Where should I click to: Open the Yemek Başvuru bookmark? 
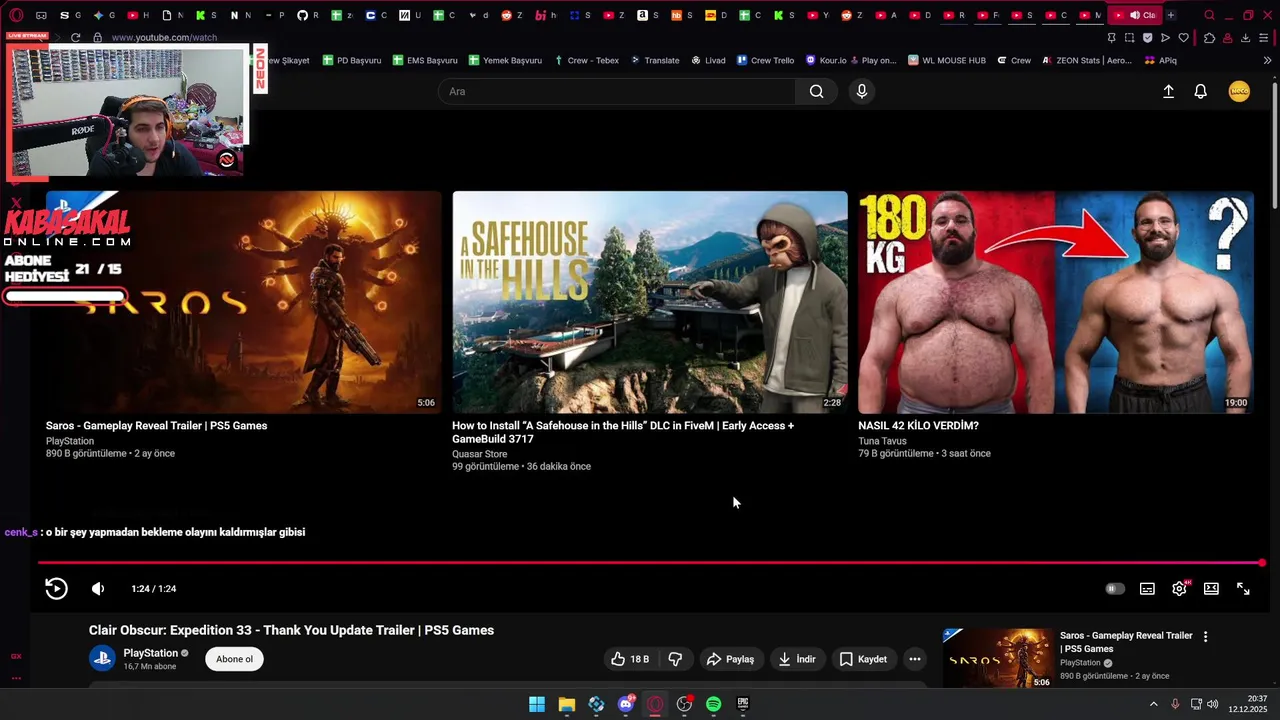(x=504, y=60)
